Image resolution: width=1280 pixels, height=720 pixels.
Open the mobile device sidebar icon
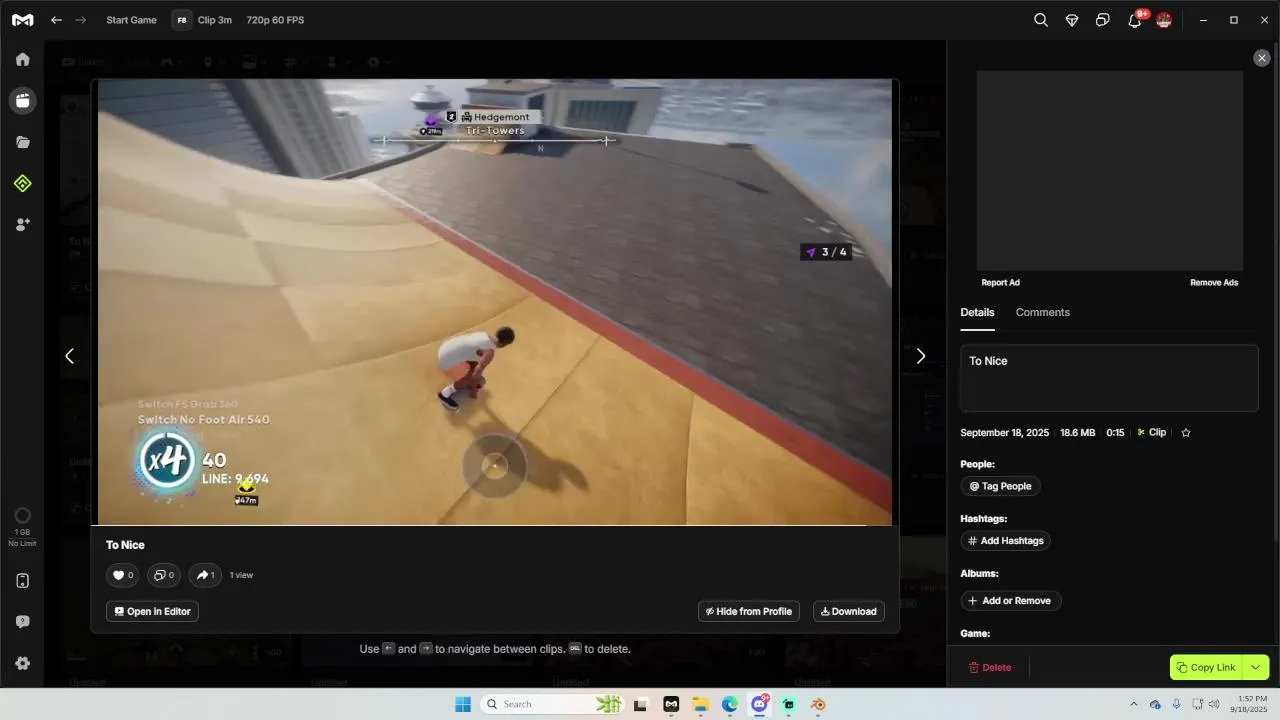click(22, 581)
